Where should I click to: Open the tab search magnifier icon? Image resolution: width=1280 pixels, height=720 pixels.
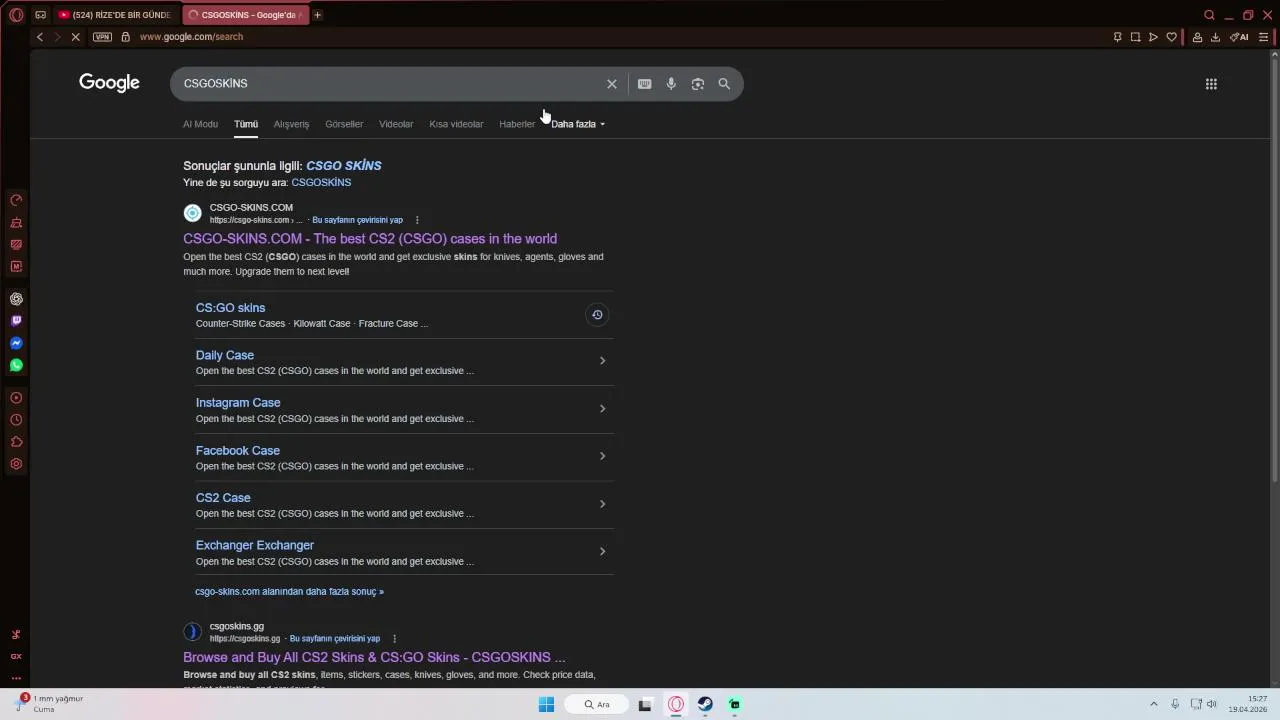[x=1209, y=15]
